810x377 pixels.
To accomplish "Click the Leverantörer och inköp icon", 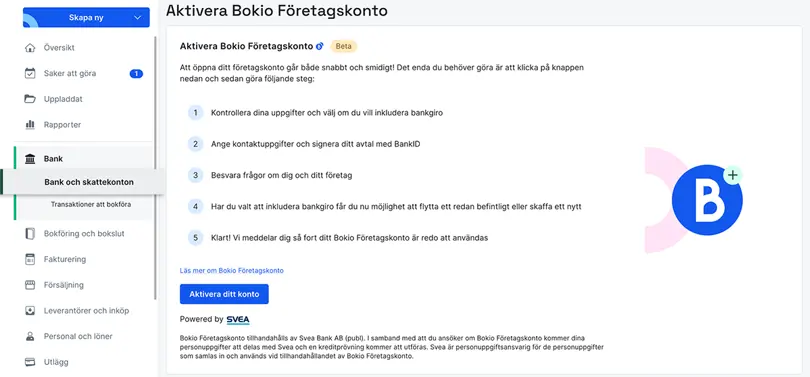I will click(30, 310).
